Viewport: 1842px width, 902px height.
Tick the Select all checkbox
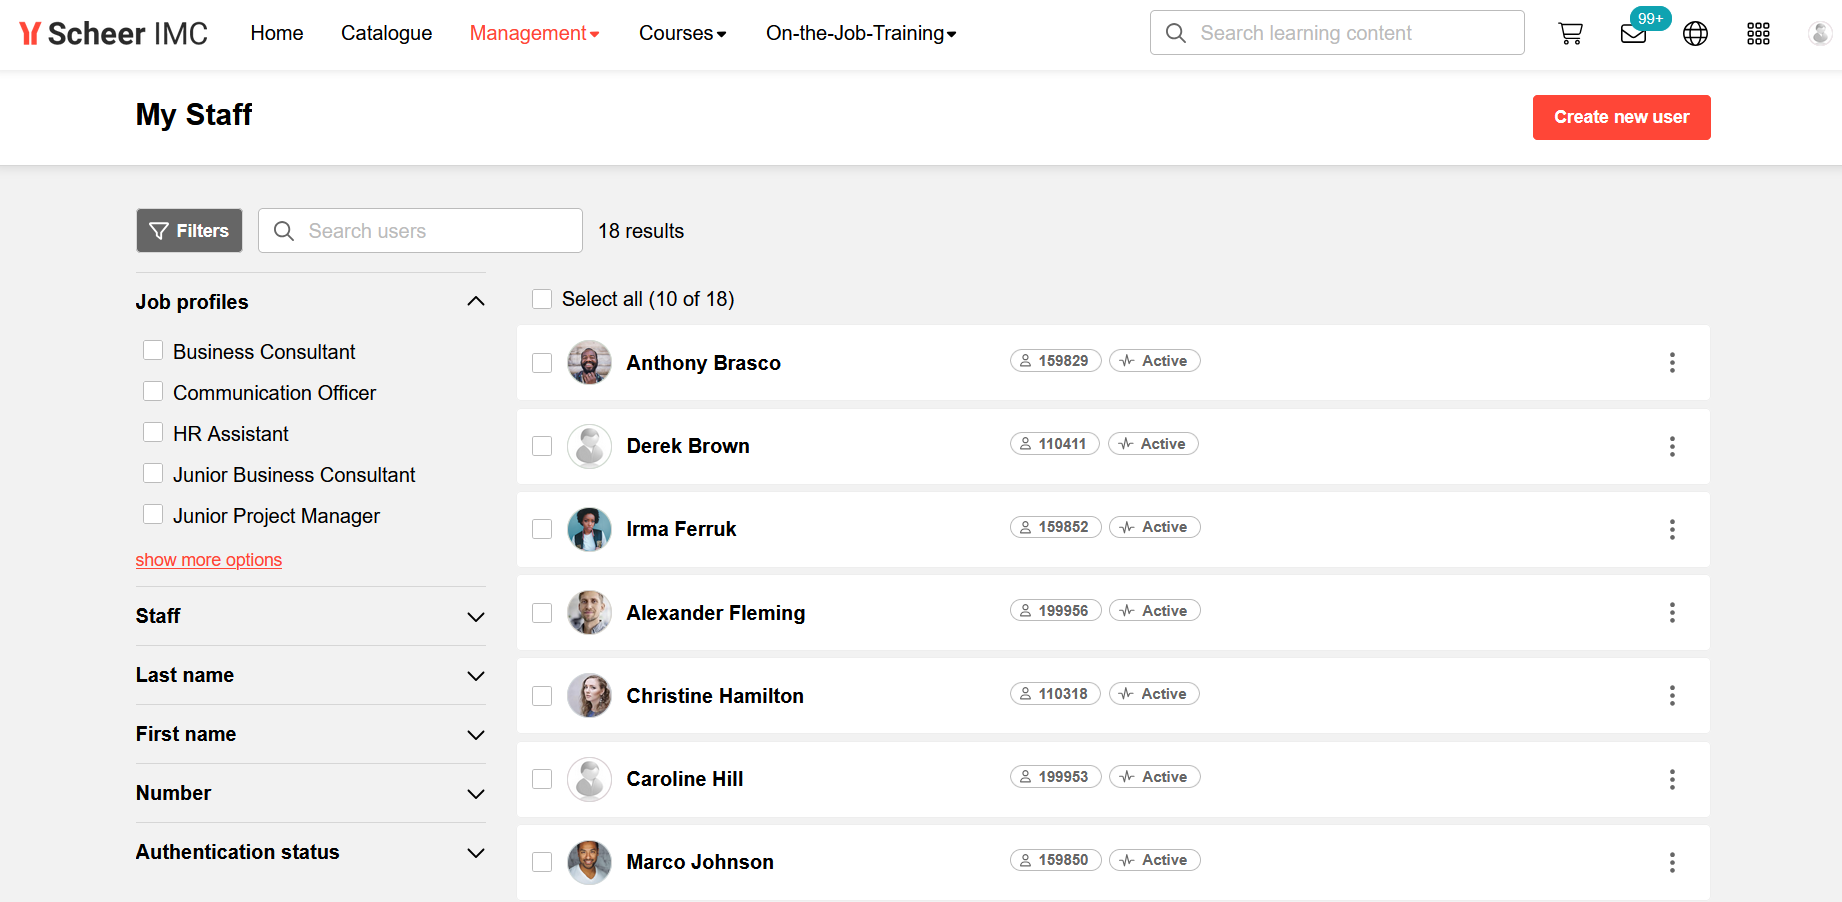point(542,299)
